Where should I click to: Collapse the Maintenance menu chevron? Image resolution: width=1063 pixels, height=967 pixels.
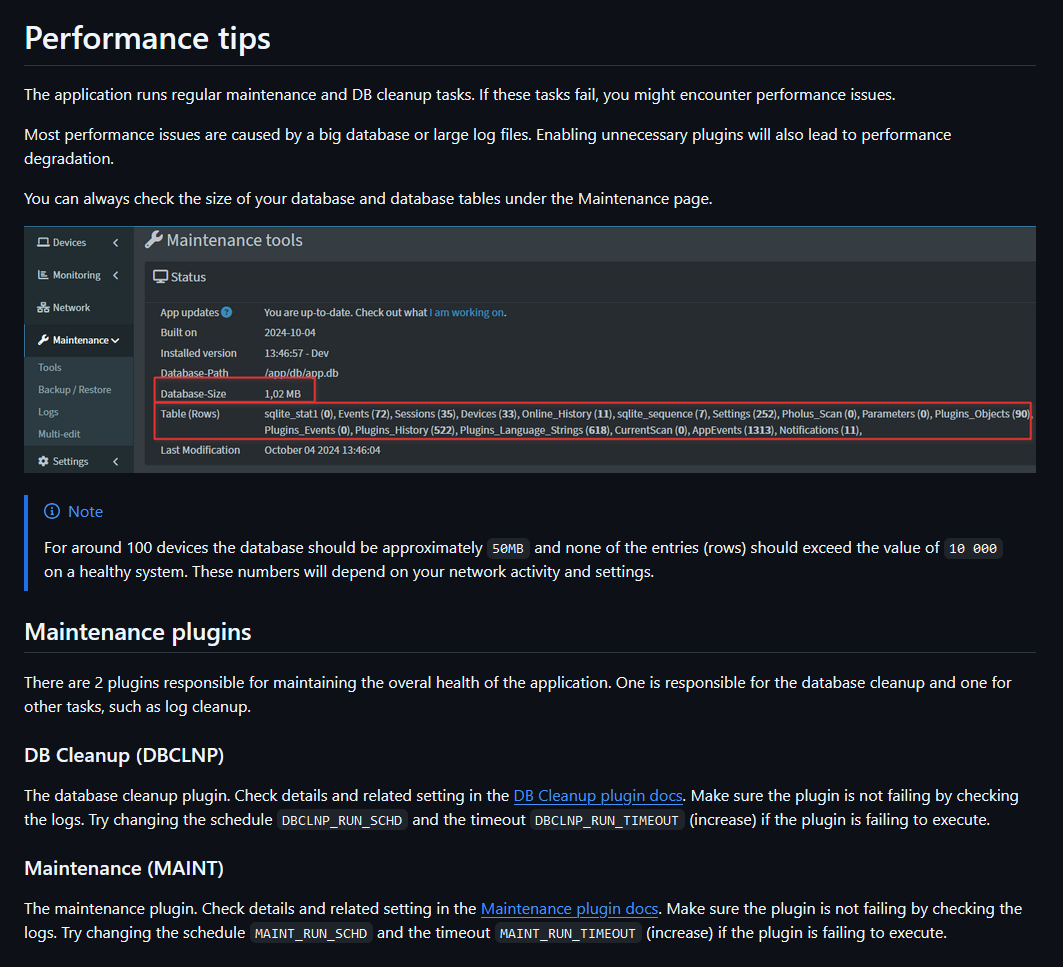coord(115,340)
